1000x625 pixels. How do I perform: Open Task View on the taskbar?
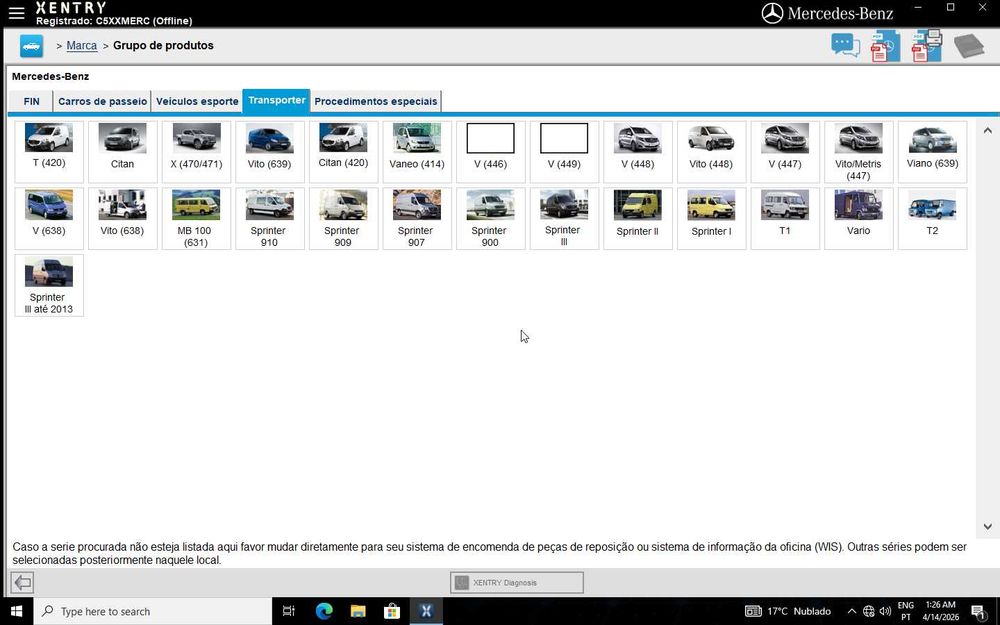(x=289, y=611)
